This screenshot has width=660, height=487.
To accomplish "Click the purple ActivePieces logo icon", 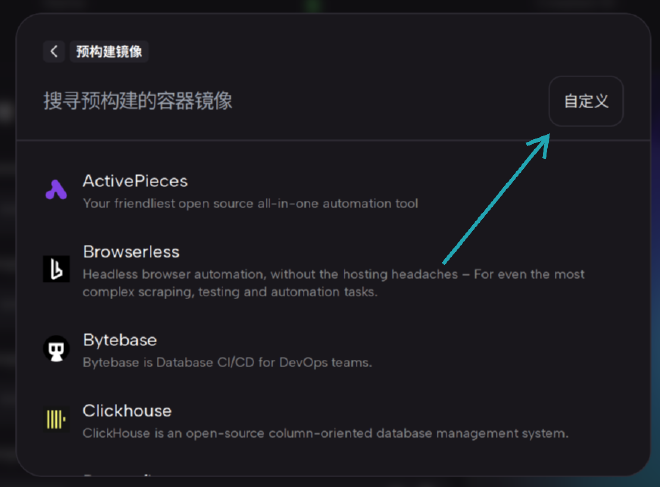I will 56,190.
